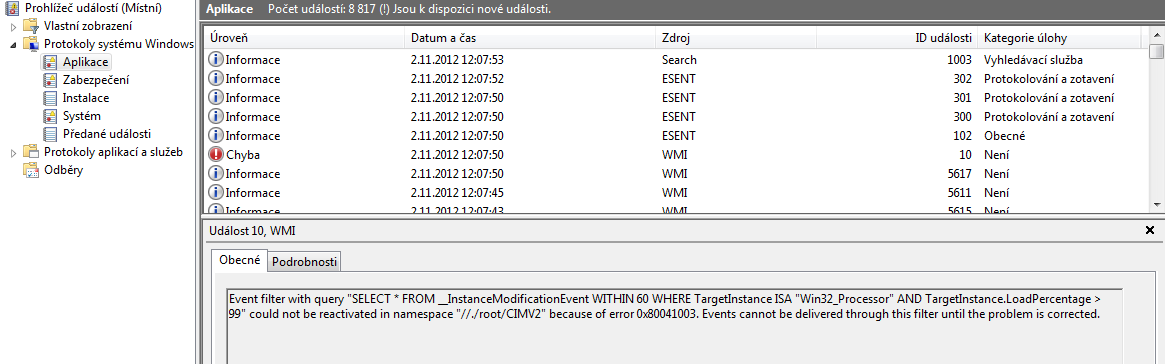Click the info icon of Search event 1003
The image size is (1165, 364).
pos(216,59)
